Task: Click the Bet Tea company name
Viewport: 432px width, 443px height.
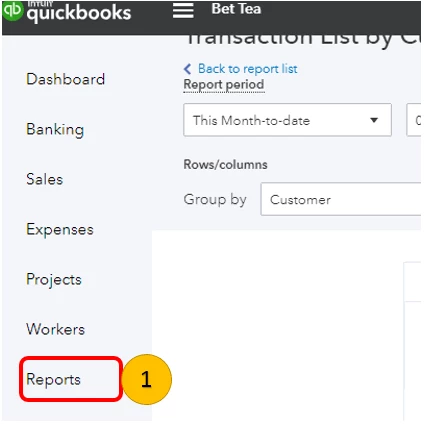Action: point(236,9)
